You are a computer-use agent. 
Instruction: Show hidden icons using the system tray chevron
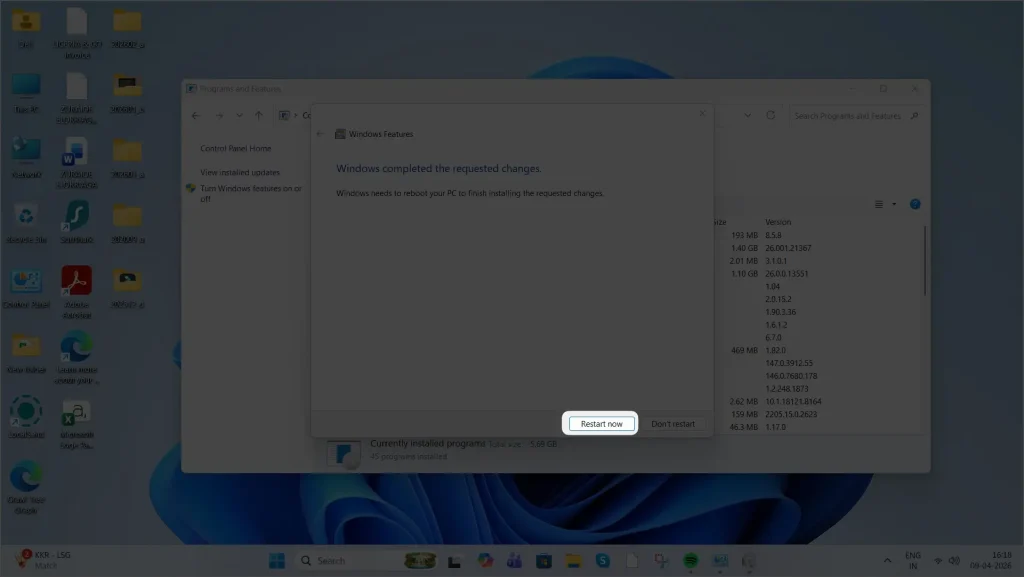(889, 561)
